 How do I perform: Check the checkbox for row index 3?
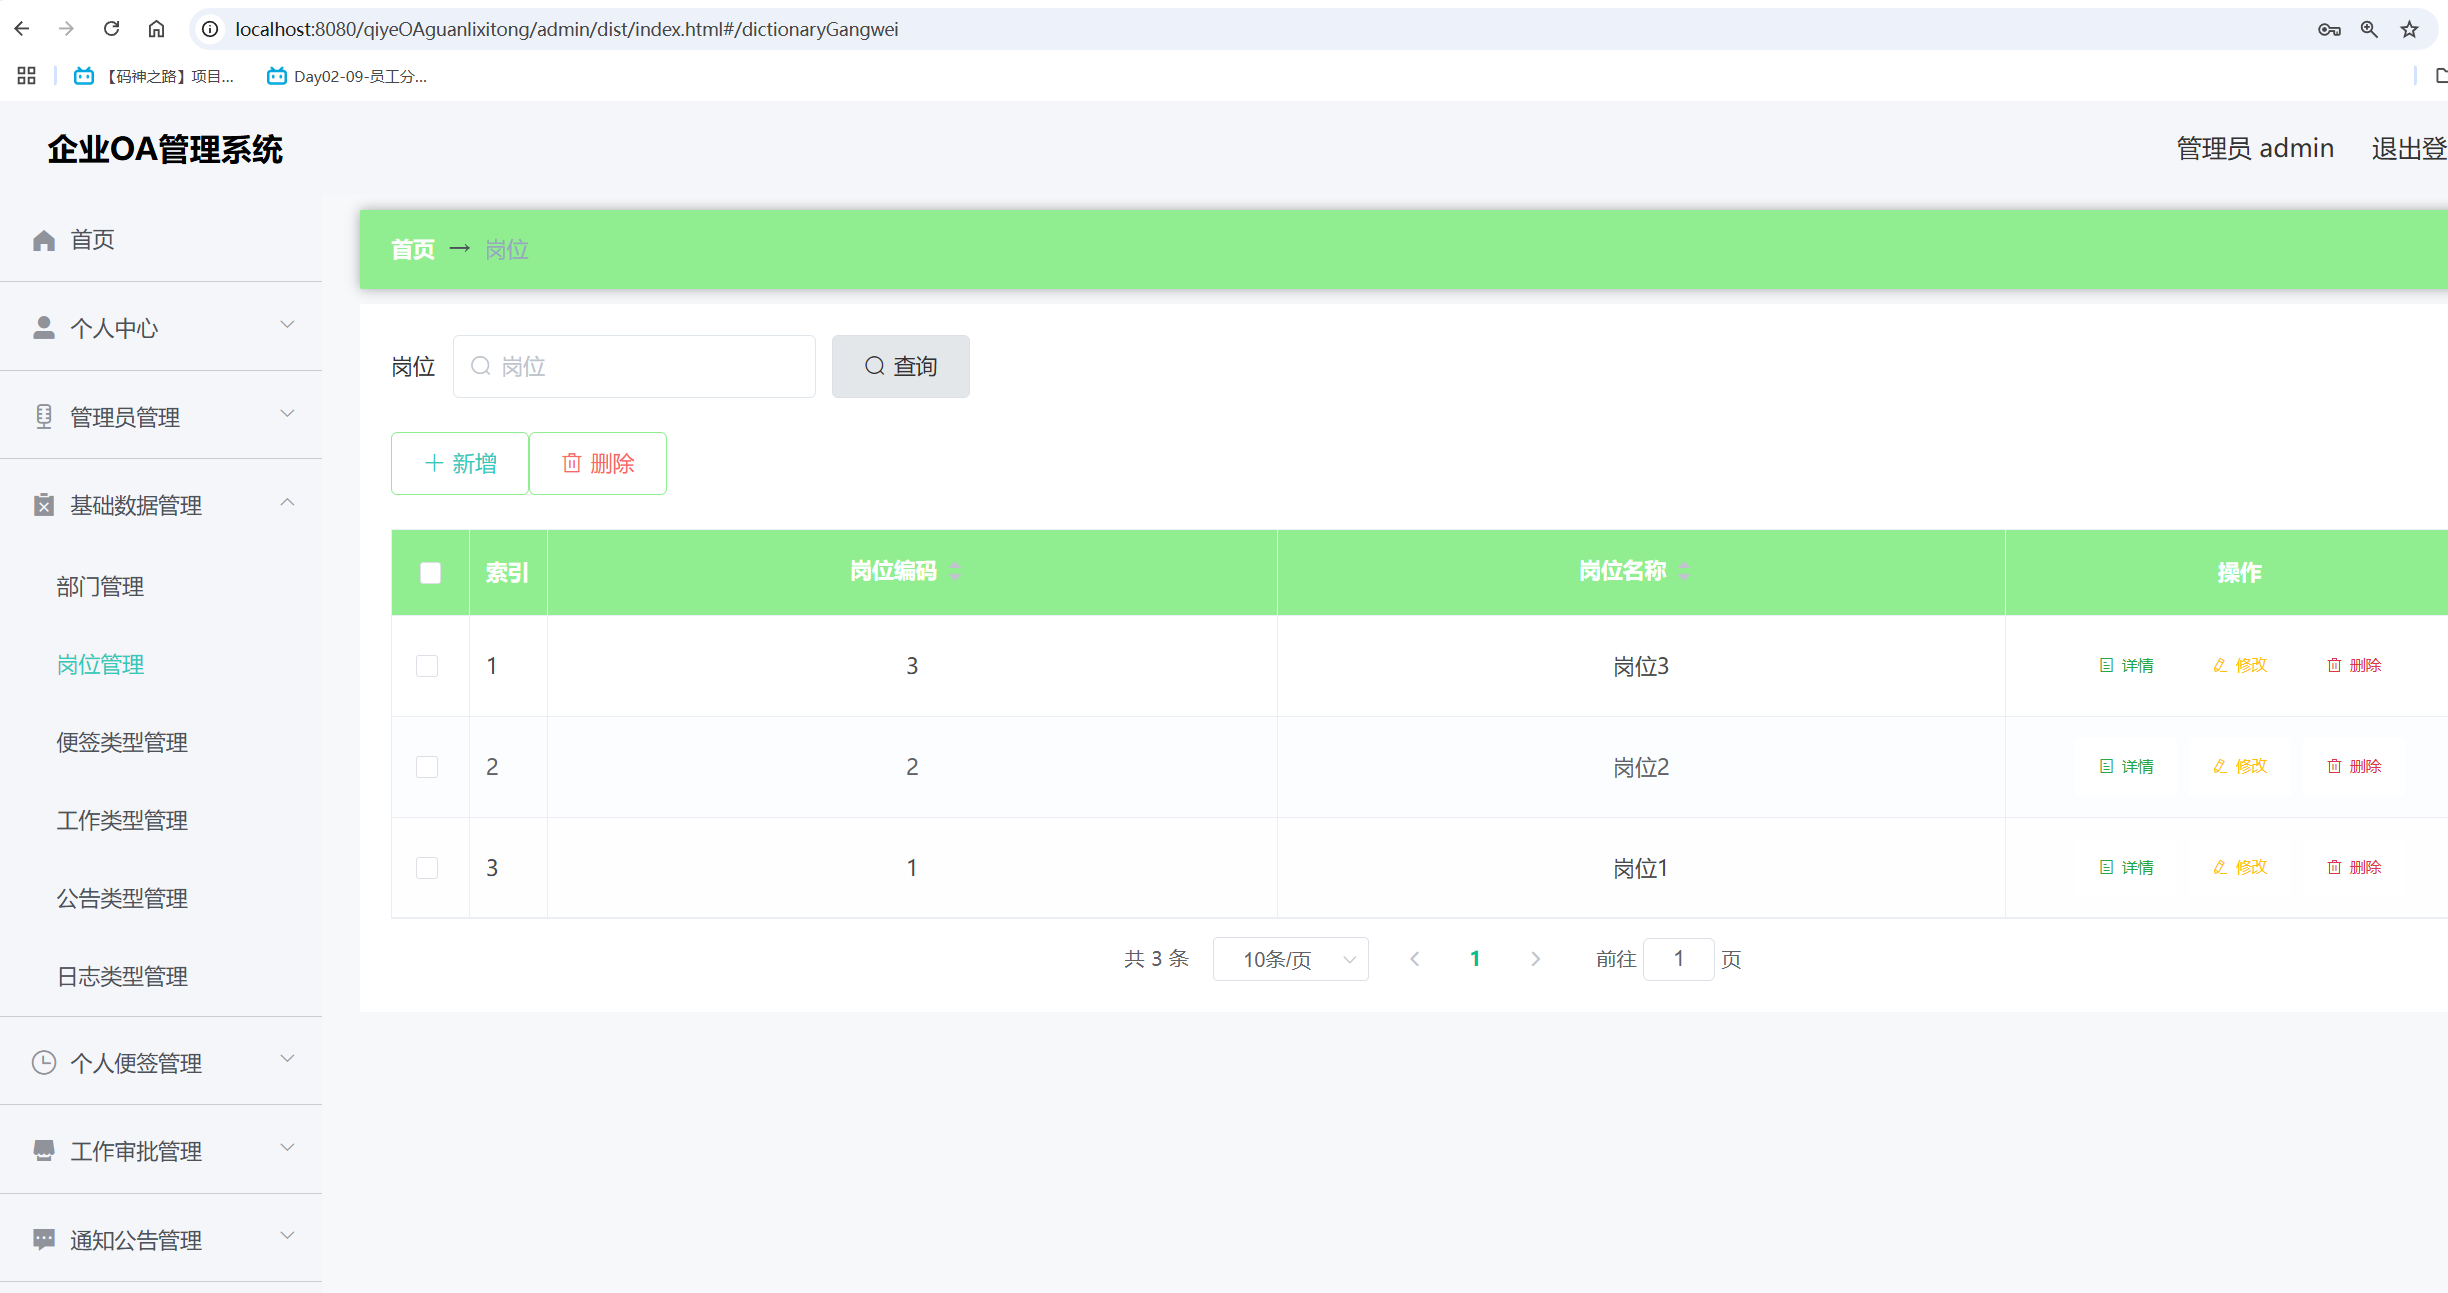427,868
